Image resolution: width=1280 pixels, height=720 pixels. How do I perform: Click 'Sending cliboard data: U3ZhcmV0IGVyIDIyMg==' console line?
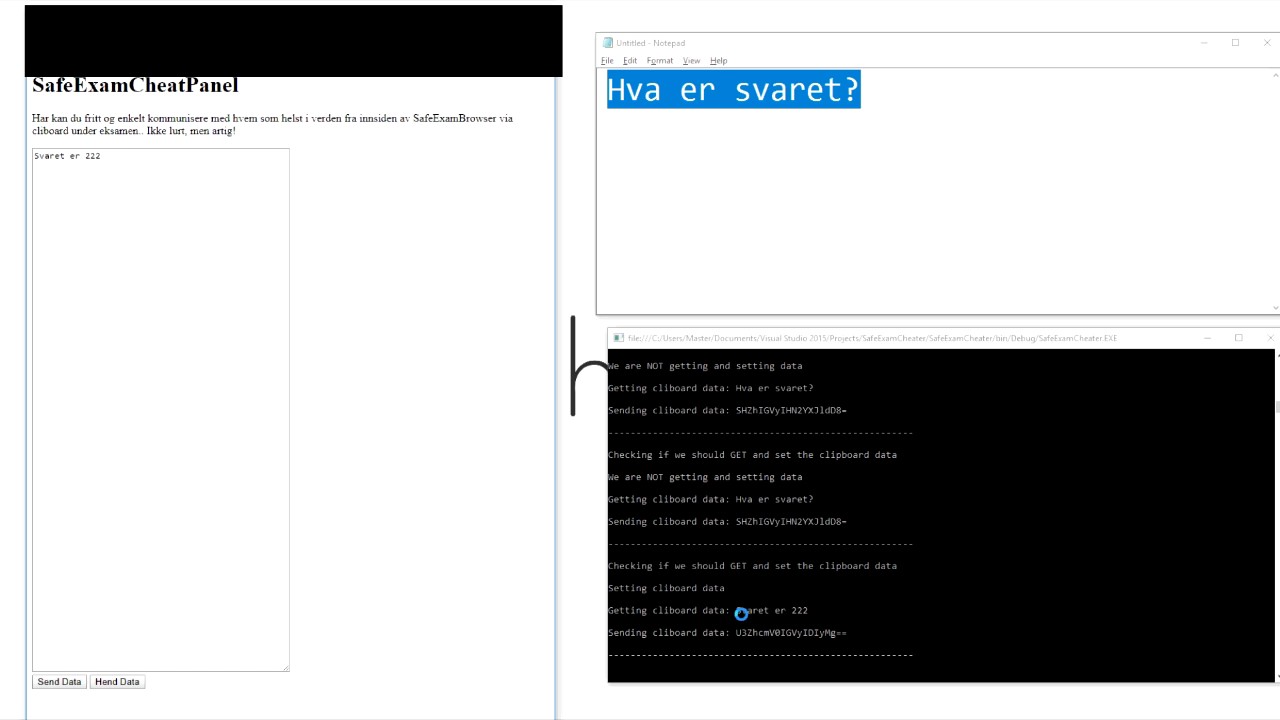pos(727,633)
